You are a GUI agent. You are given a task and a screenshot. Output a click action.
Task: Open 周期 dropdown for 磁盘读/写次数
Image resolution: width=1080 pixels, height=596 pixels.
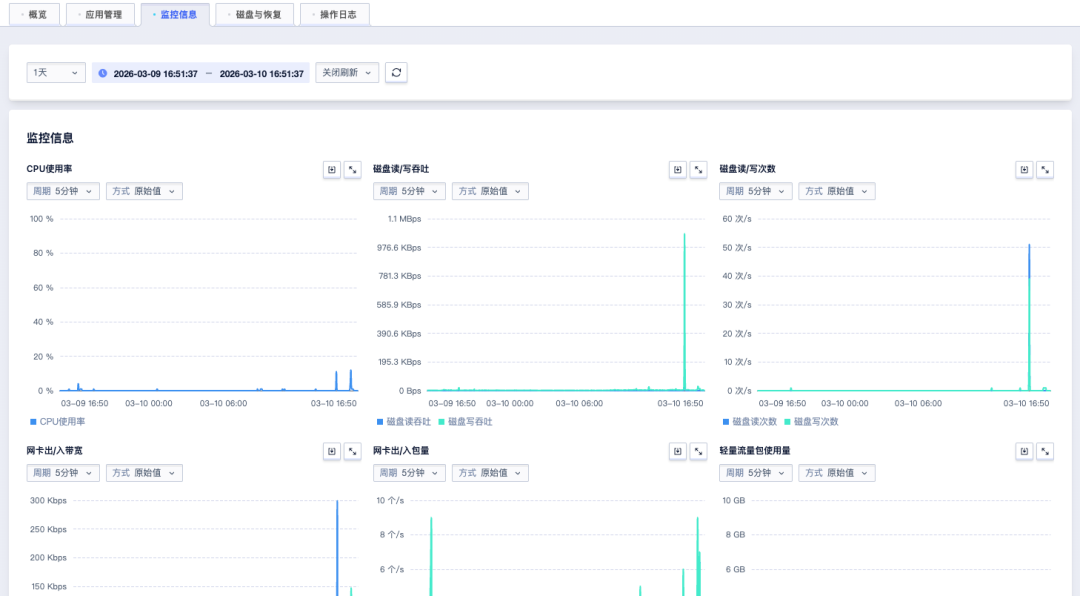(756, 191)
